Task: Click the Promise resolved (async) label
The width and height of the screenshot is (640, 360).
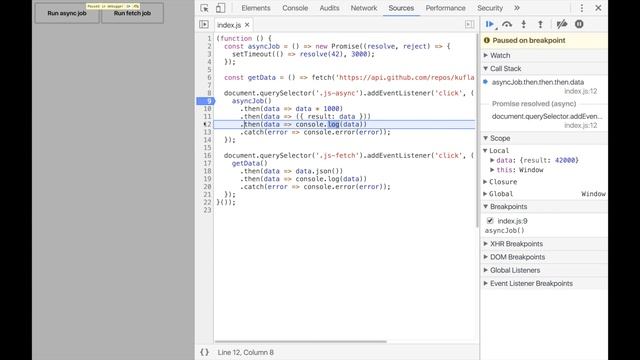Action: click(x=534, y=104)
